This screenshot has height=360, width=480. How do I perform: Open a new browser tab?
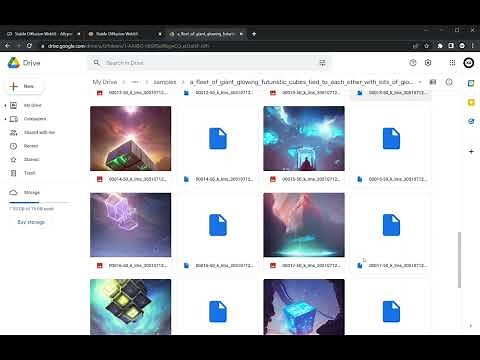(x=254, y=34)
